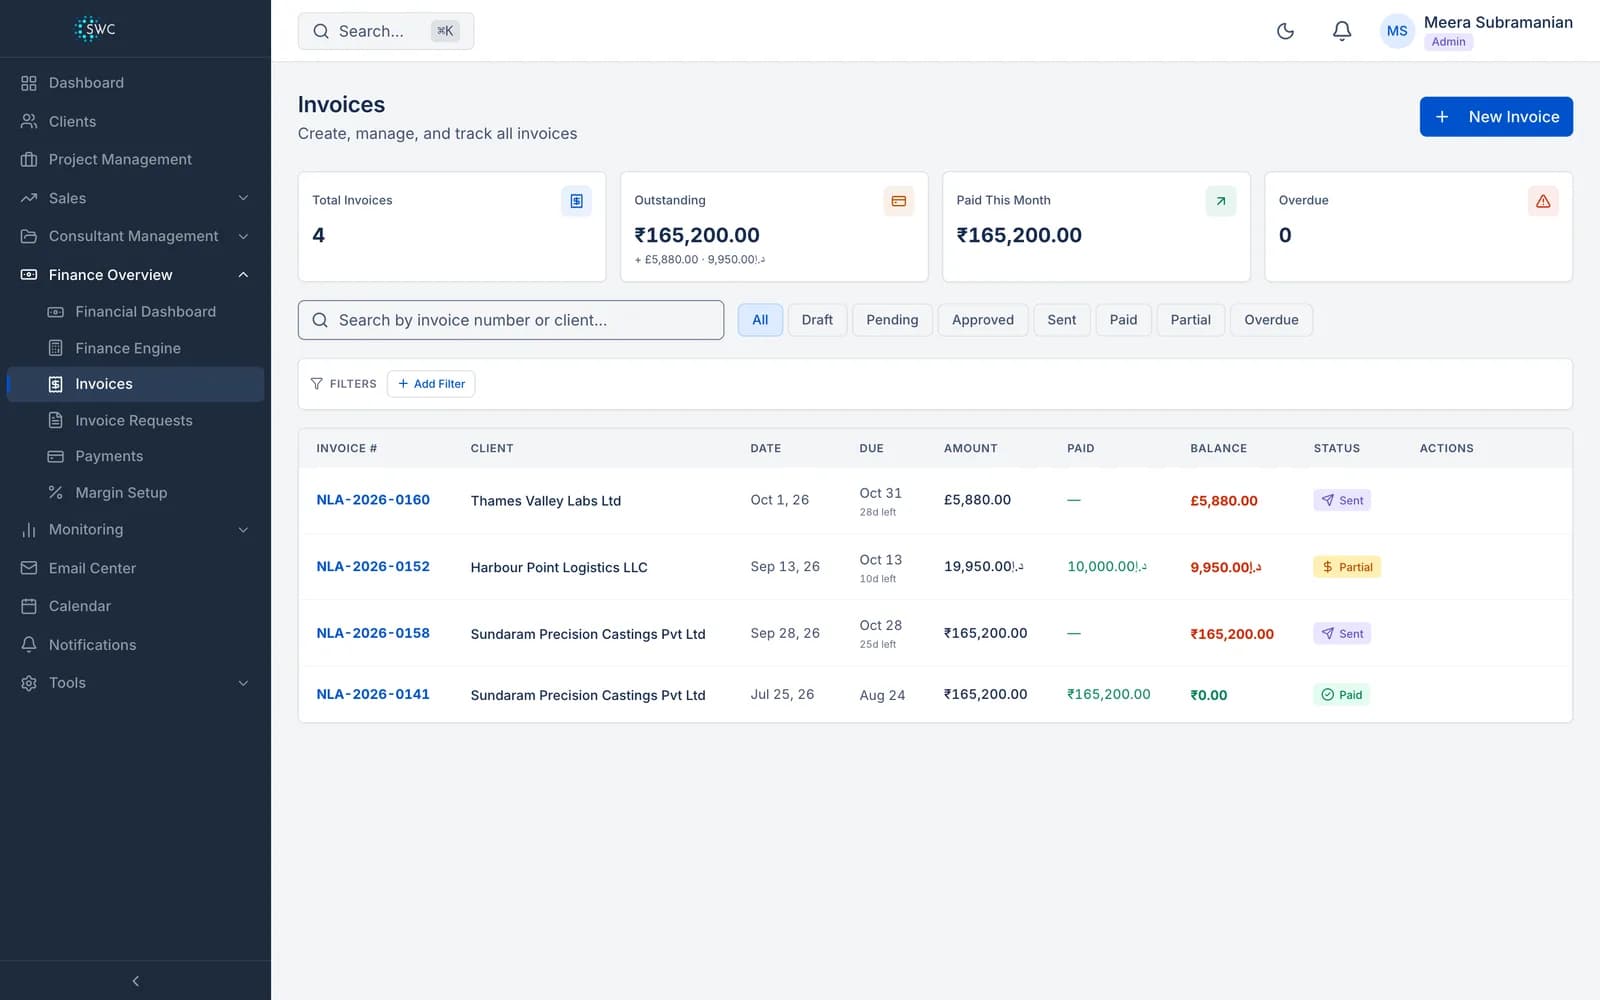The width and height of the screenshot is (1600, 1000).
Task: Click the MS user avatar
Action: pos(1397,31)
